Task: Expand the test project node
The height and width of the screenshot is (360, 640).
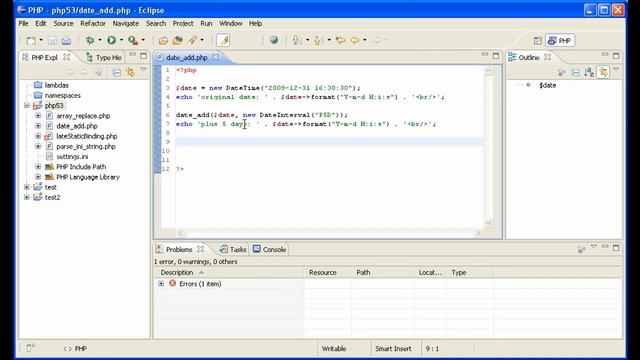Action: click(27, 187)
